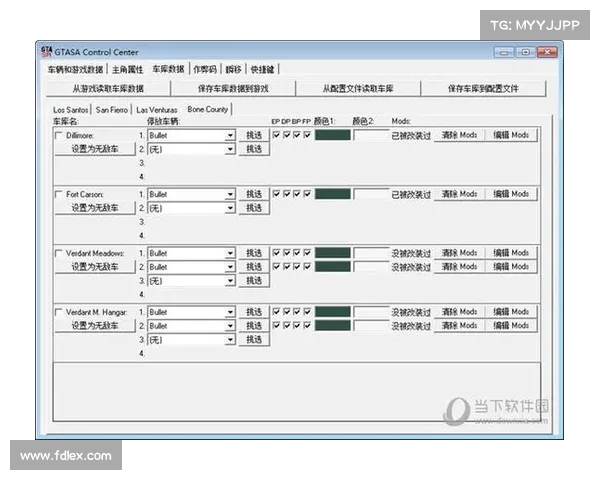Click the empty log area at bottom

(297, 392)
